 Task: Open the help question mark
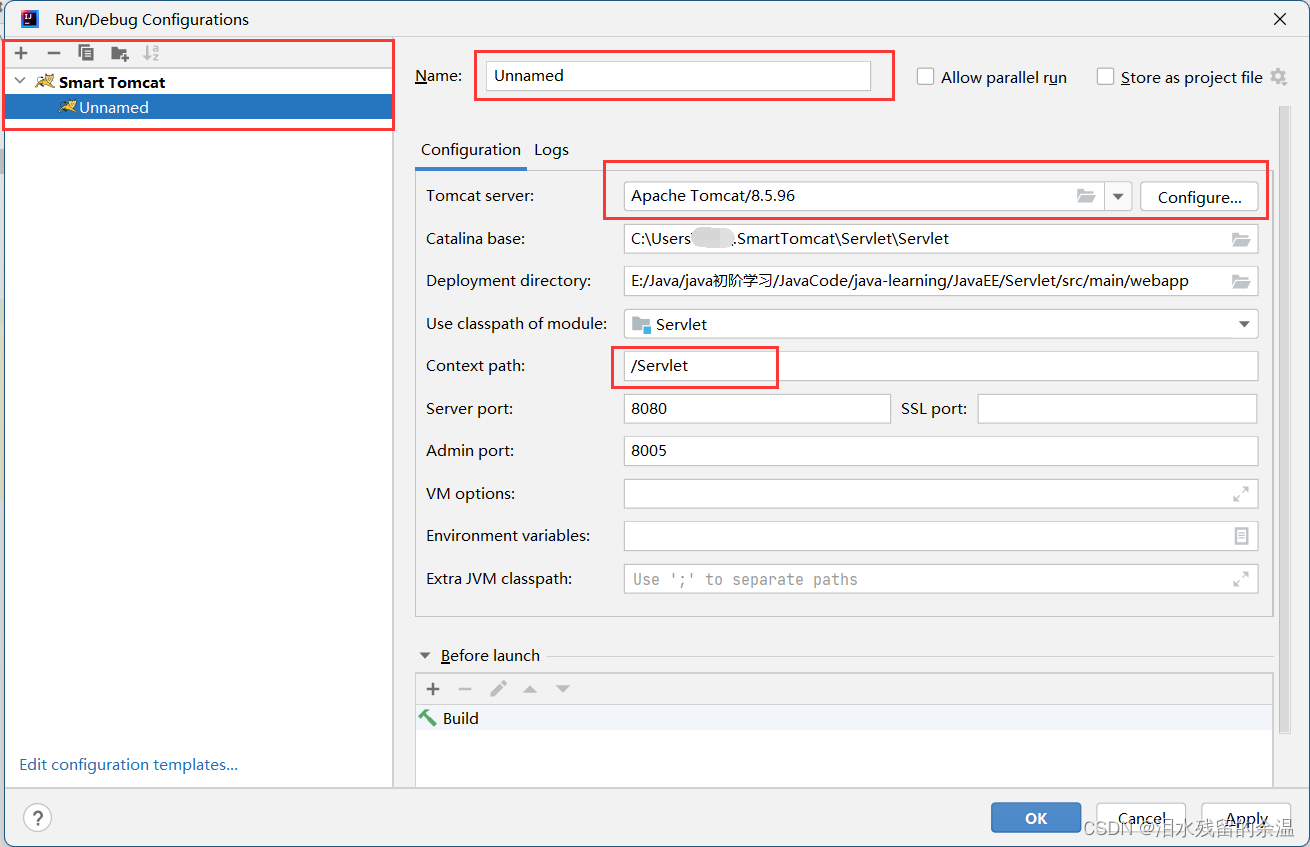point(37,817)
